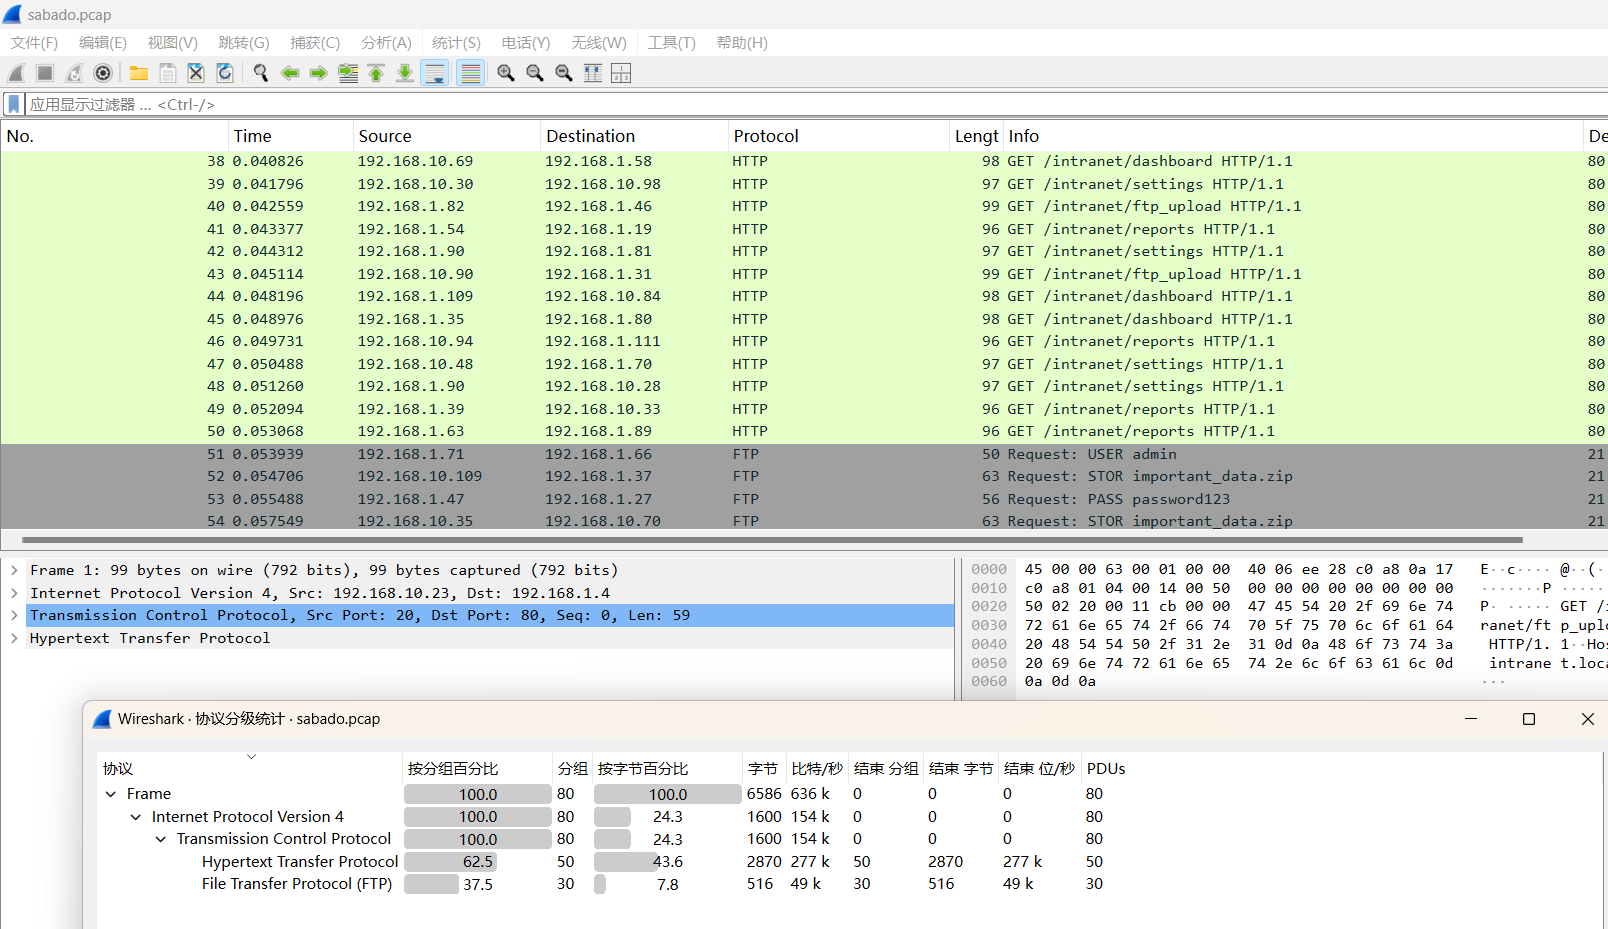Expand Hypertext Transfer Protocol packet details
Image resolution: width=1608 pixels, height=929 pixels.
pyautogui.click(x=14, y=638)
